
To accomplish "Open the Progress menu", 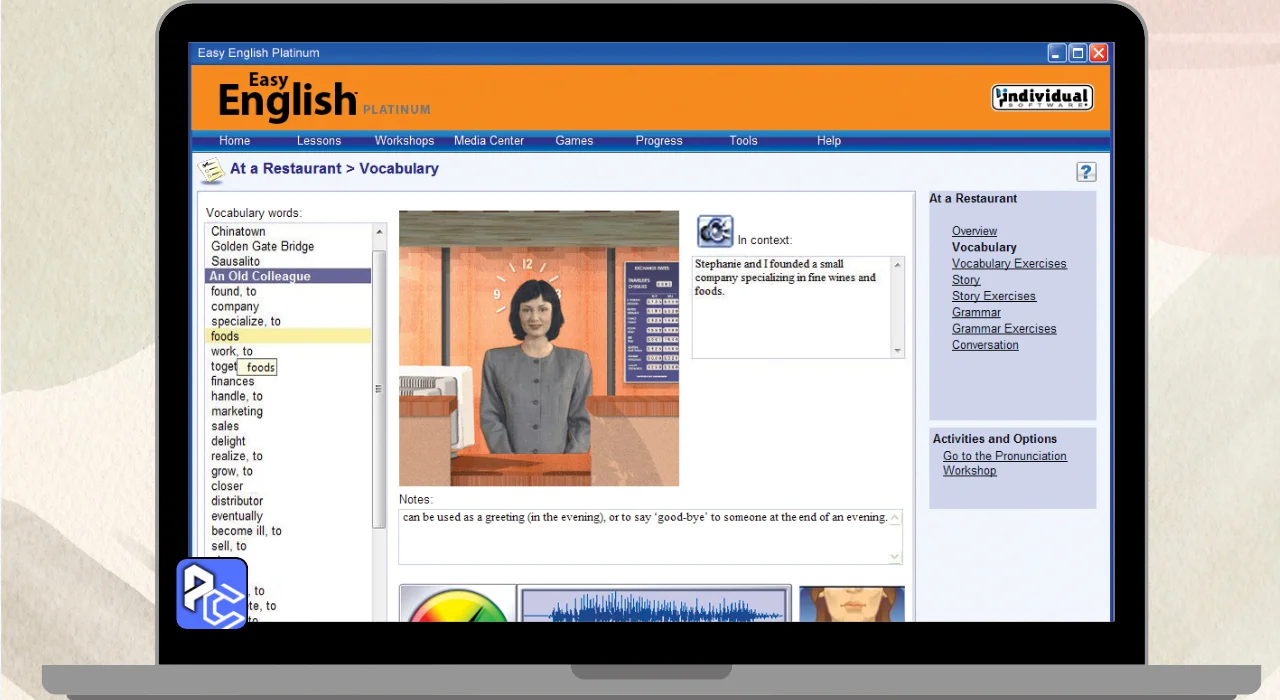I will pos(659,141).
